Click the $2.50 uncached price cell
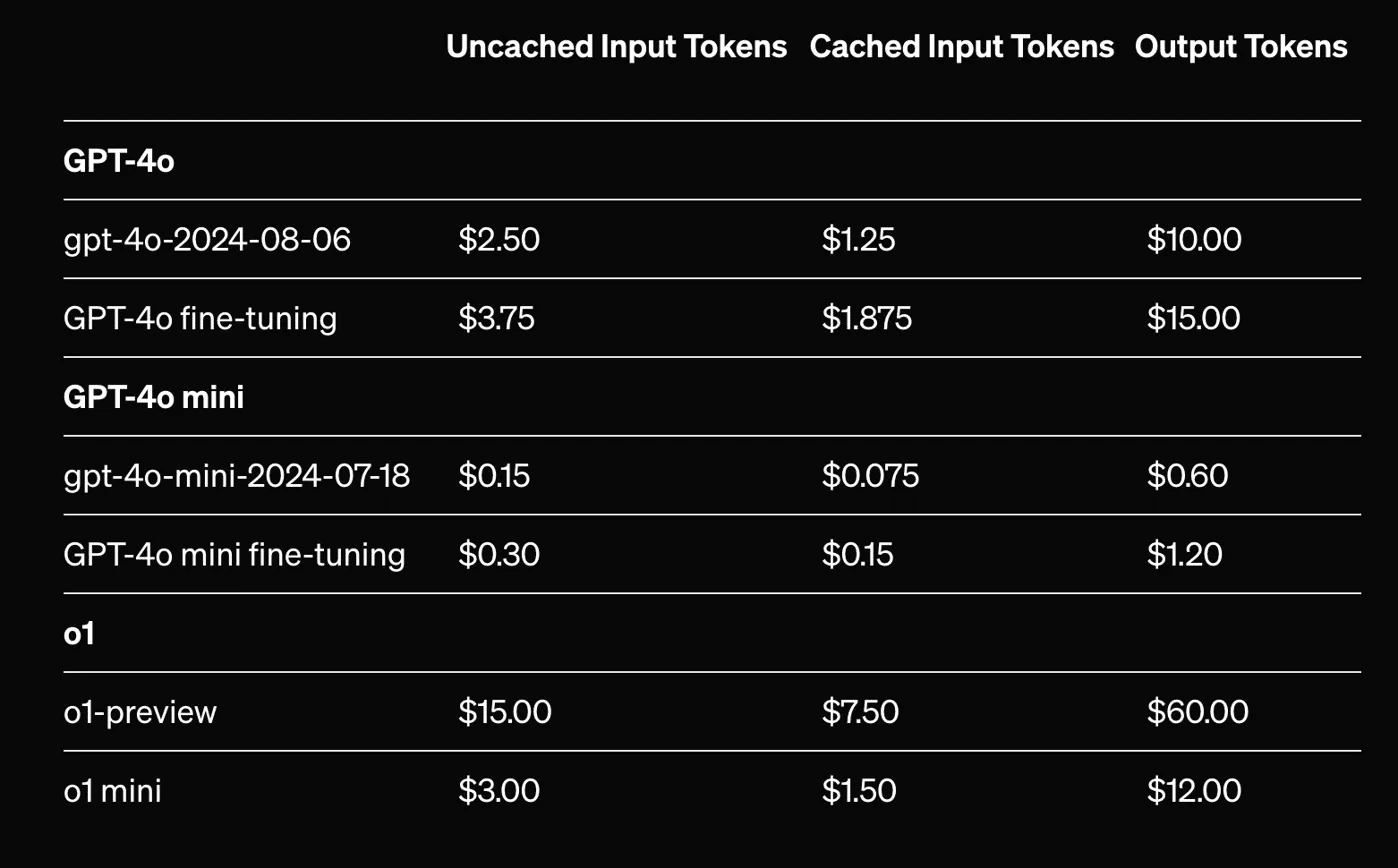This screenshot has height=868, width=1398. (x=498, y=240)
